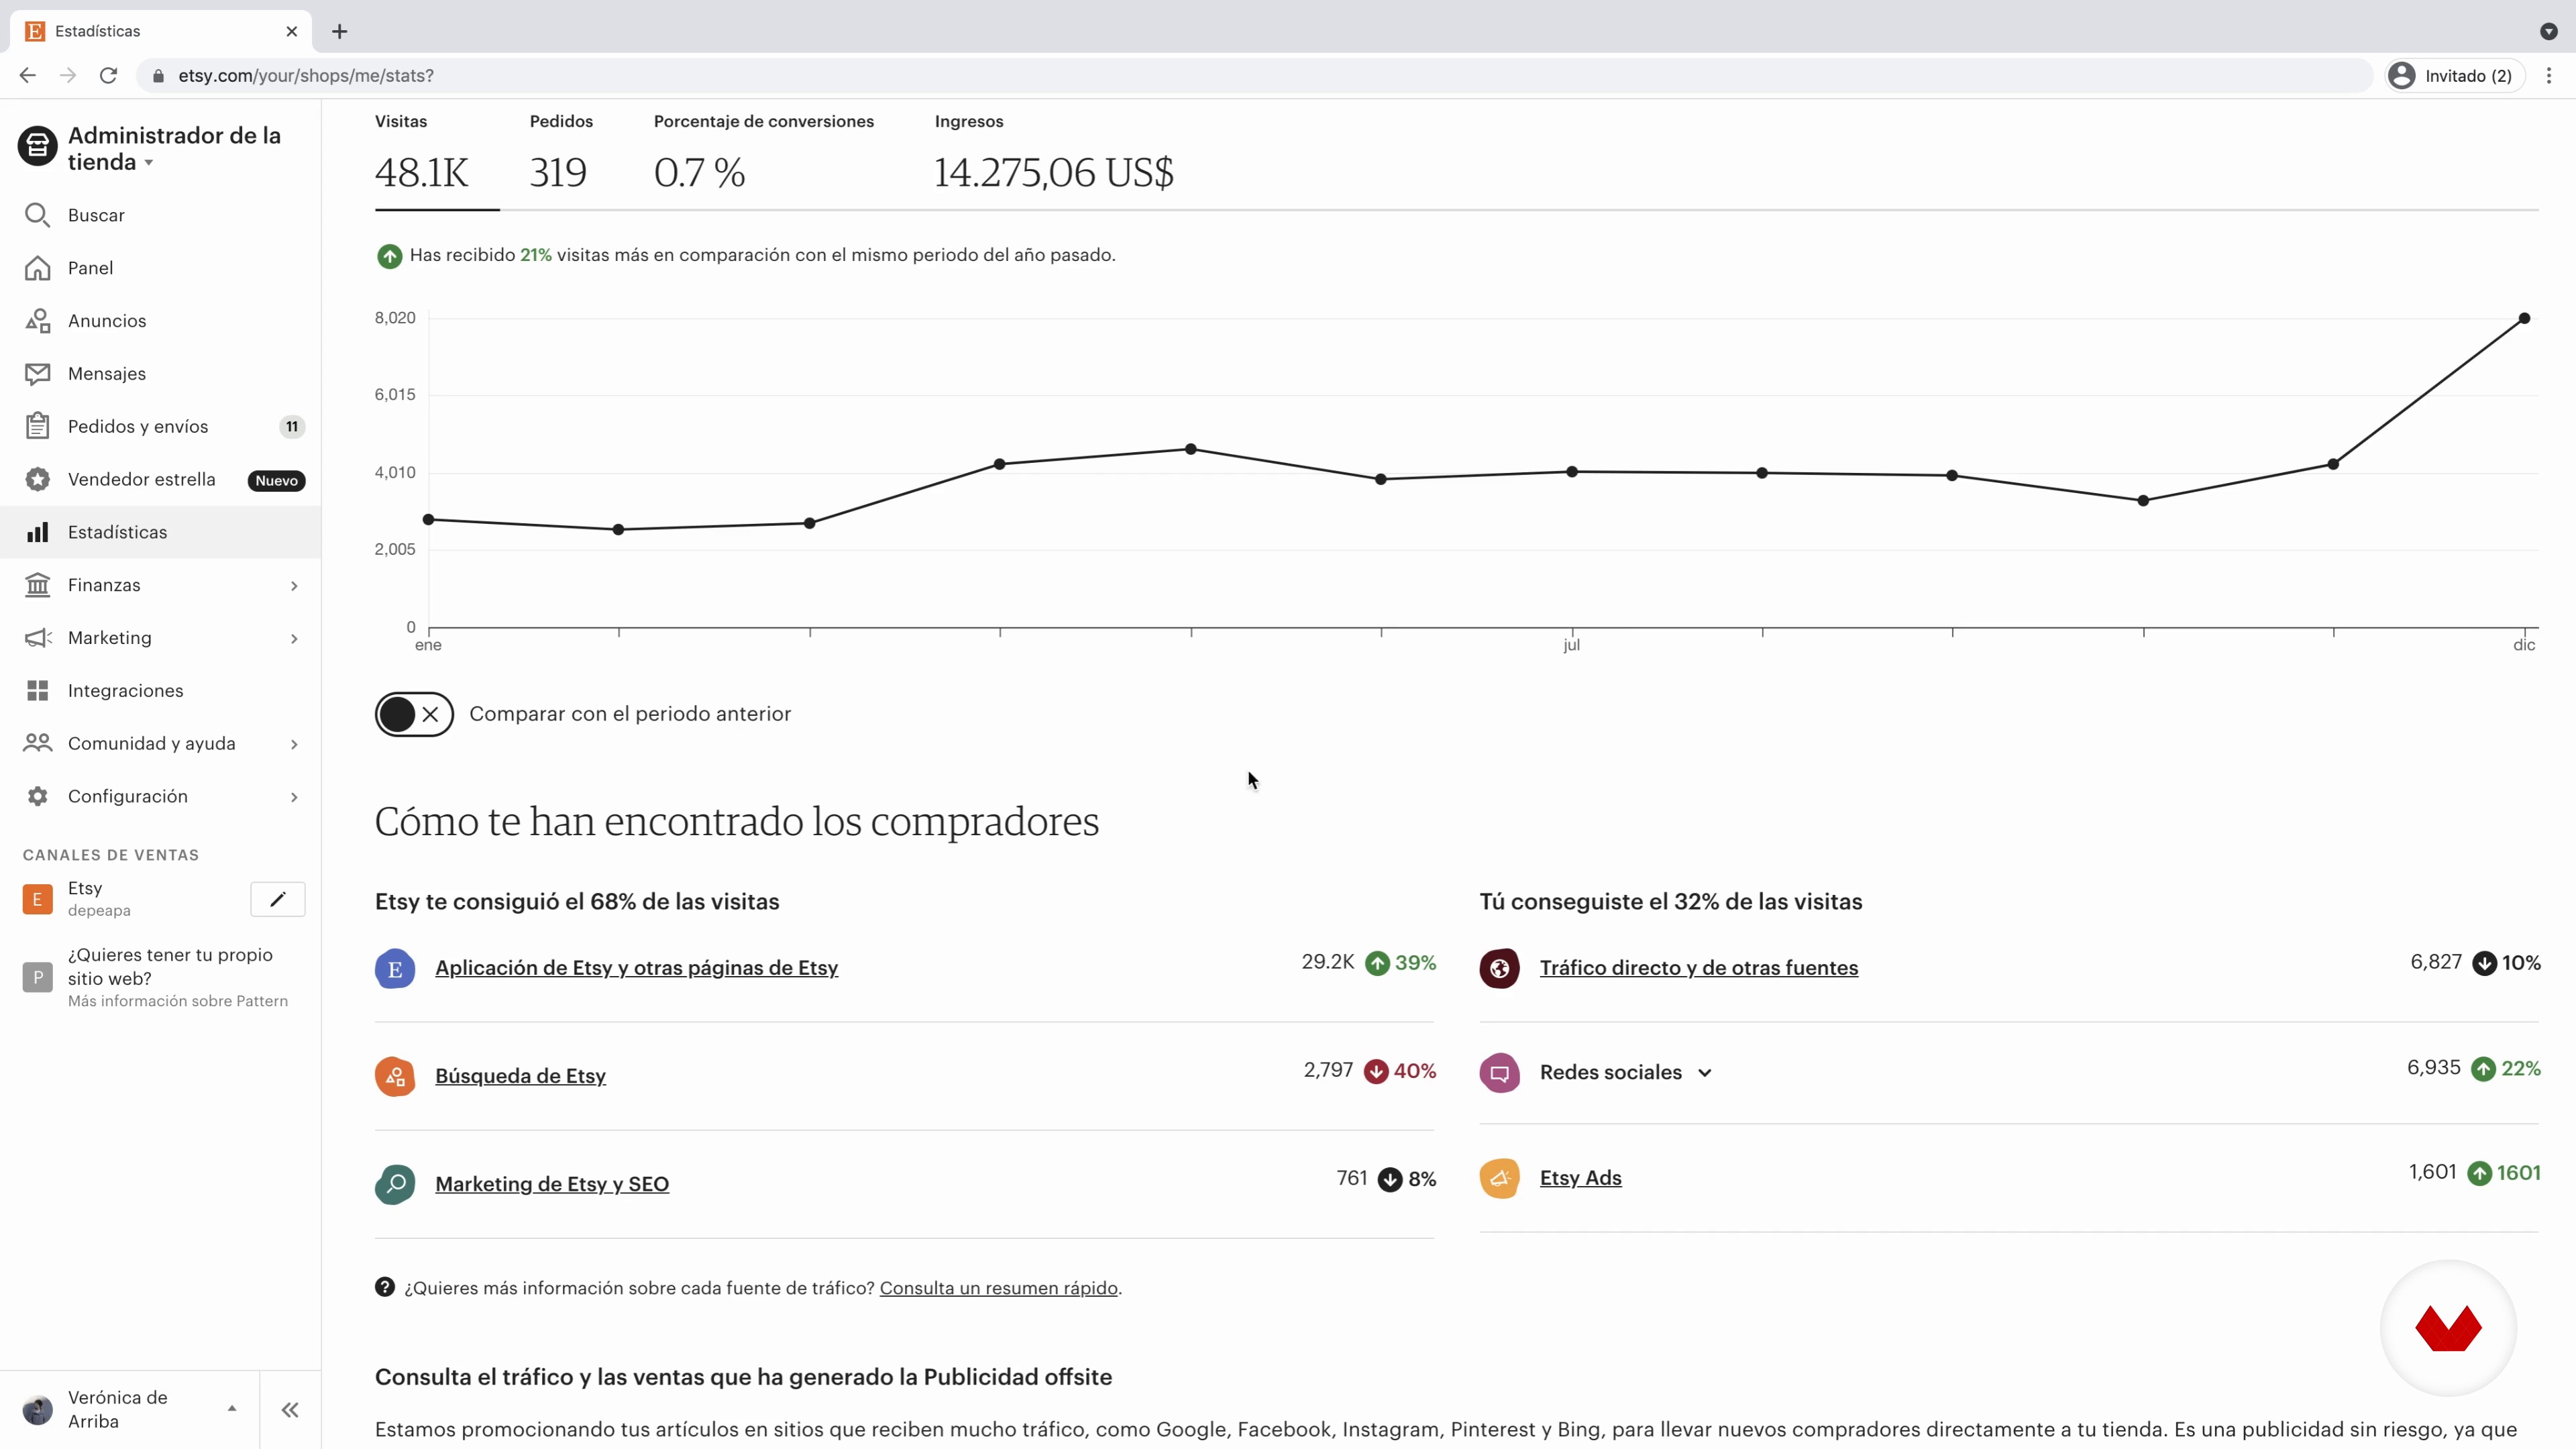Click the Invitado (2) profile button
The height and width of the screenshot is (1449, 2576).
2455,75
